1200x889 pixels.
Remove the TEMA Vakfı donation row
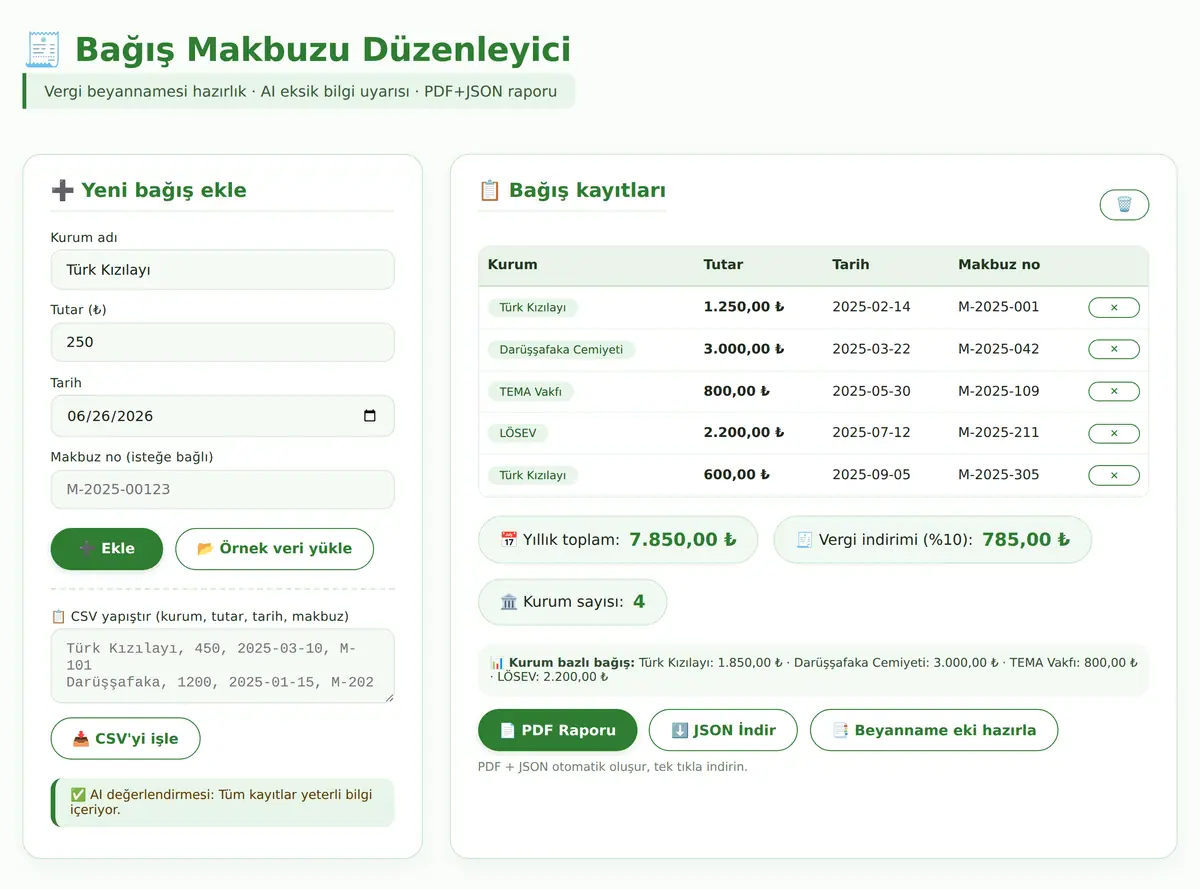pos(1114,391)
